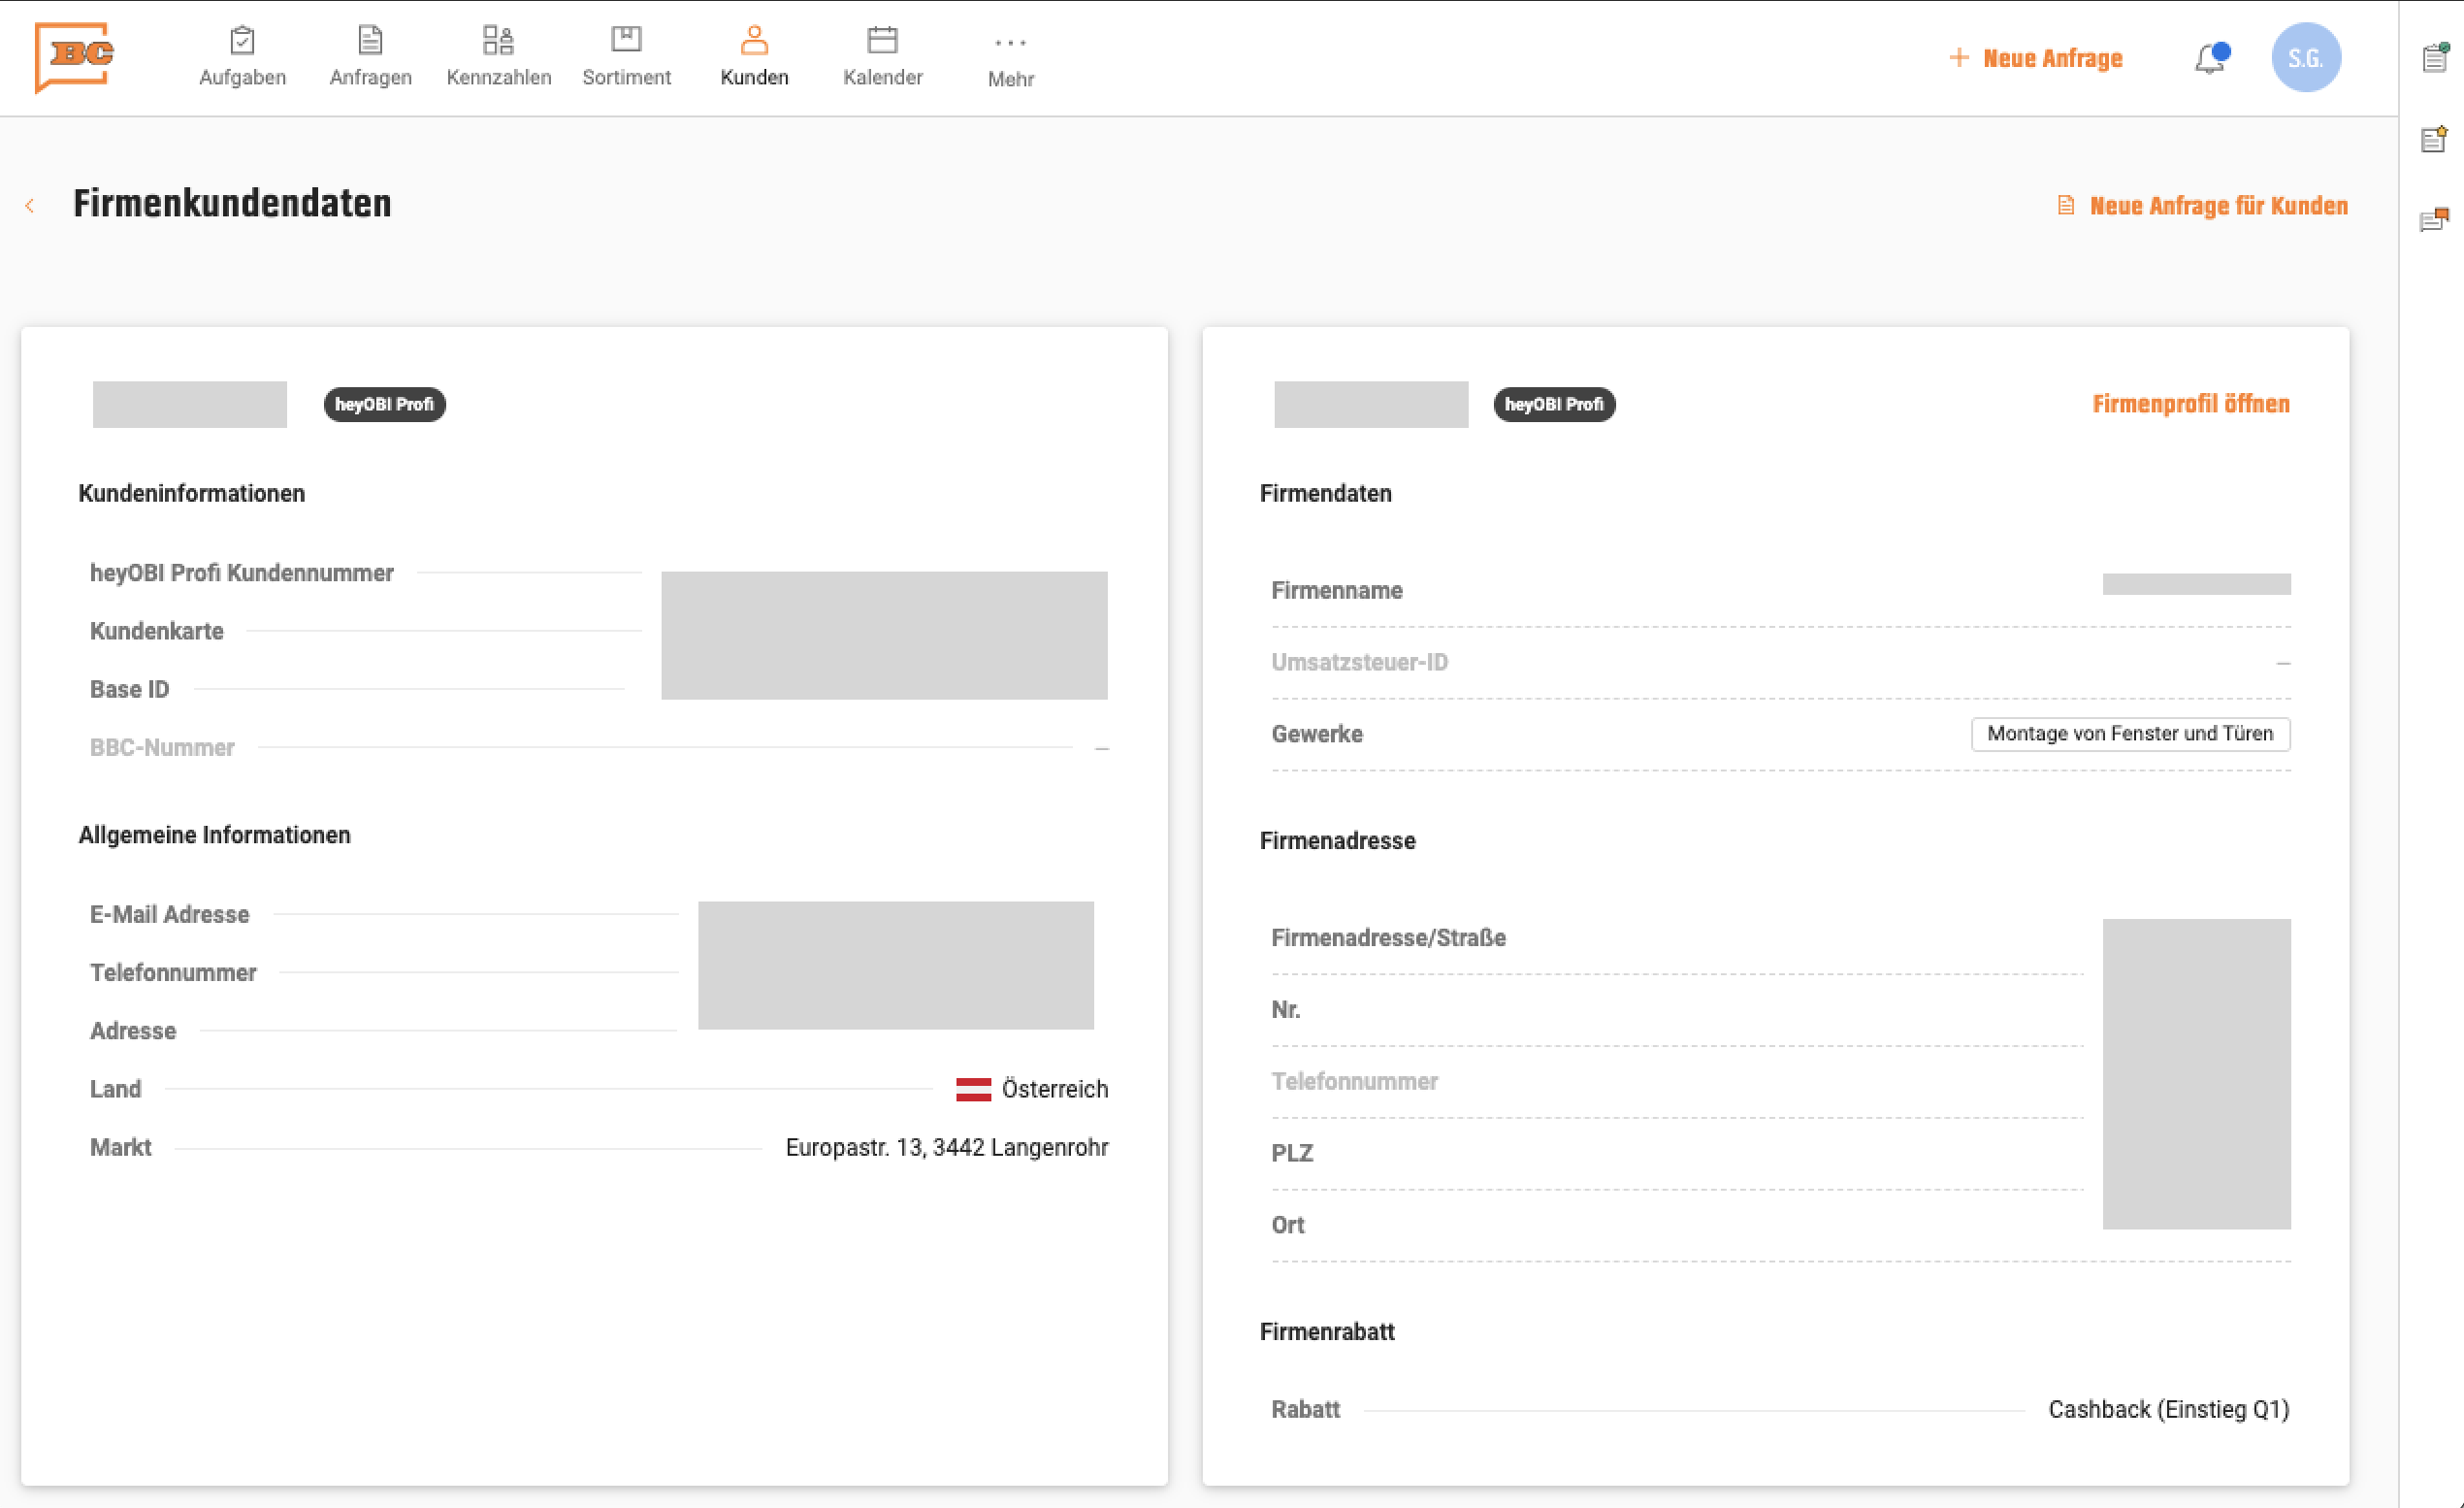This screenshot has width=2464, height=1508.
Task: Click the BC logo in header
Action: click(x=74, y=57)
